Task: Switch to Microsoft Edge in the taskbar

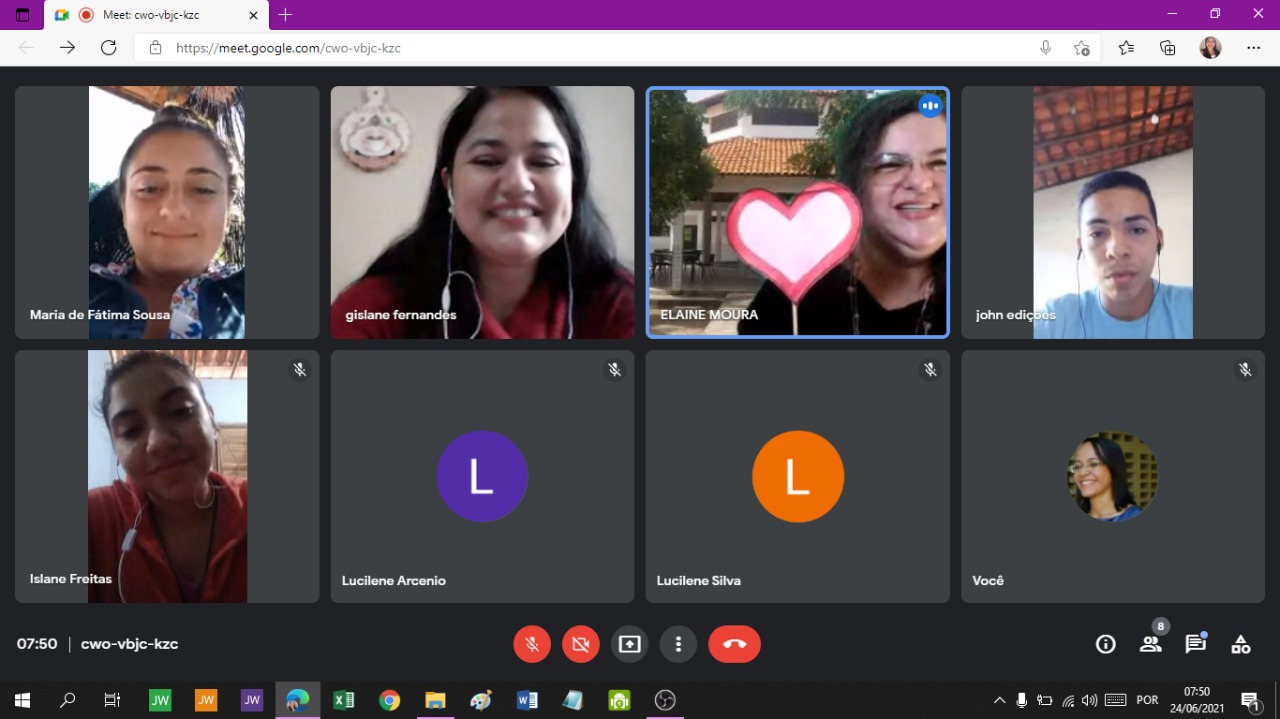Action: point(298,700)
